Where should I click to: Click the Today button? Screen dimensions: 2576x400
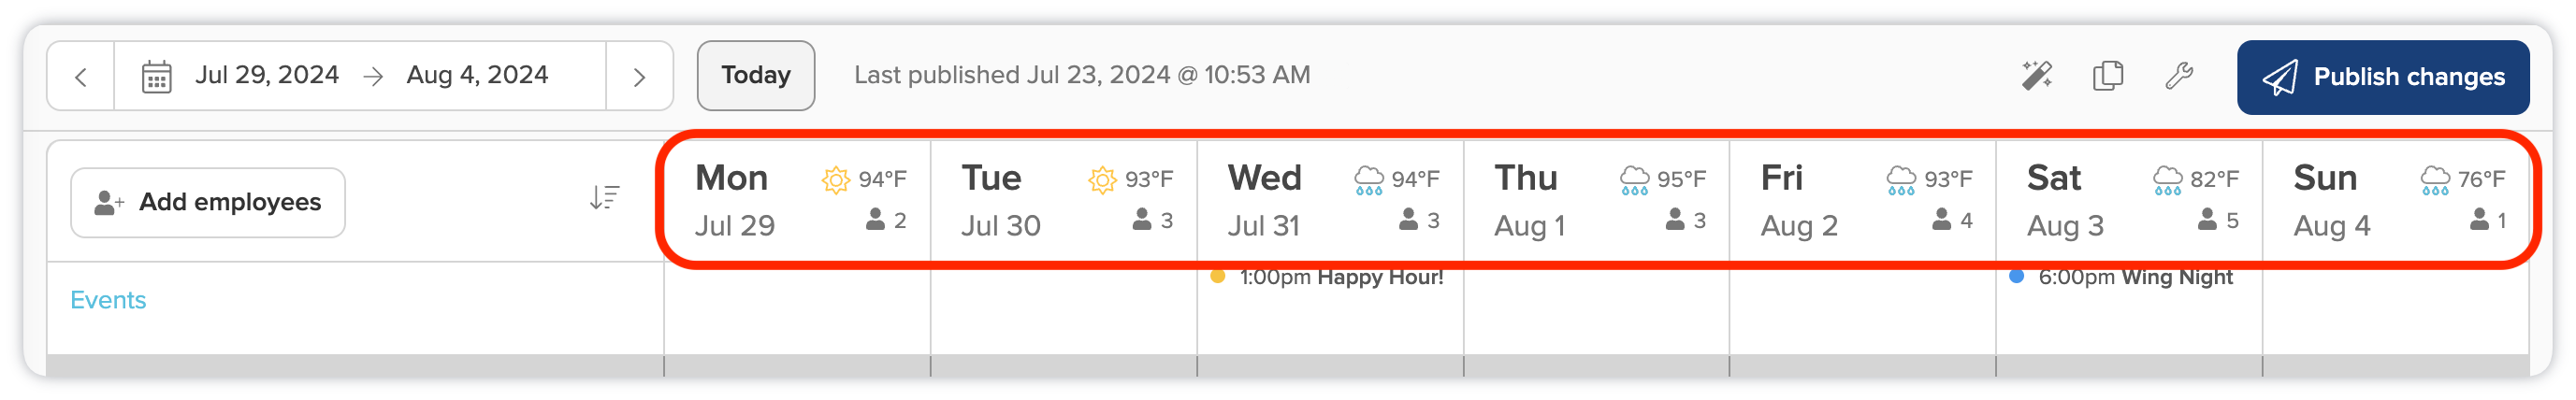tap(756, 76)
